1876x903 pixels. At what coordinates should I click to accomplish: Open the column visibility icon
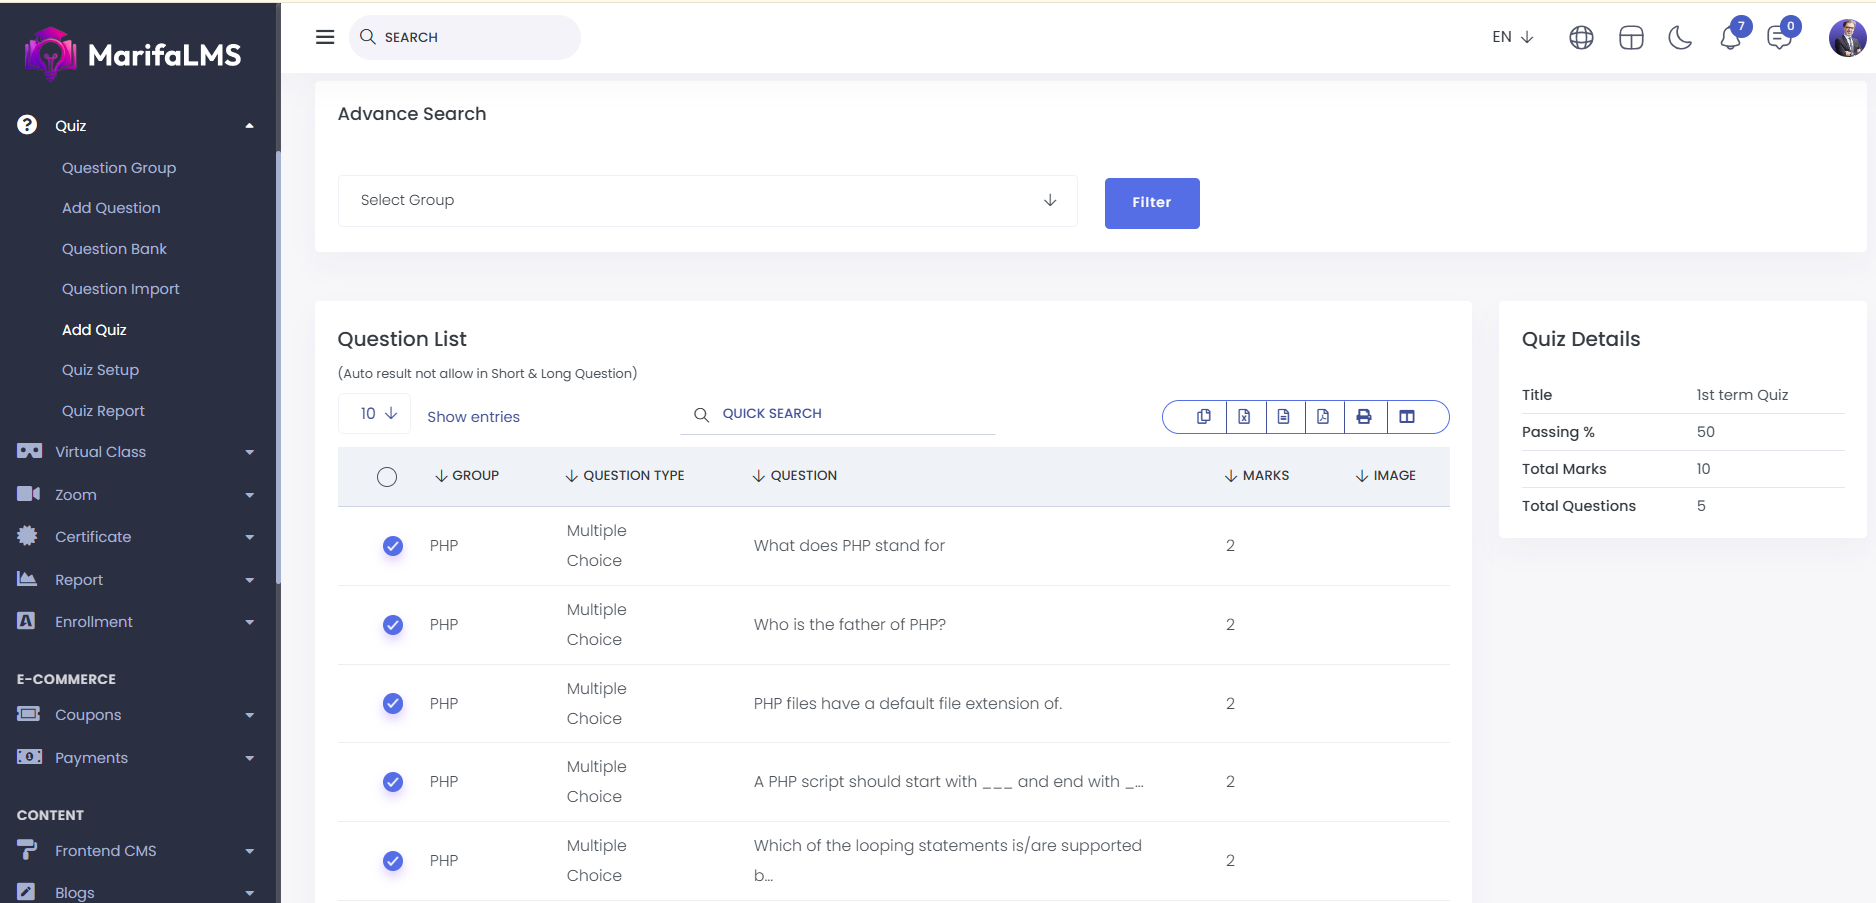[1407, 417]
